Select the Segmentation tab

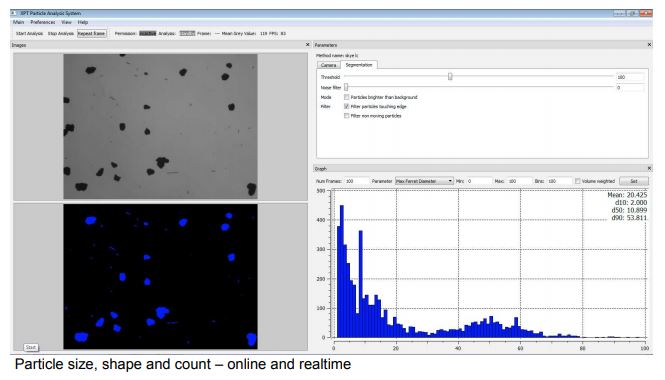tap(359, 65)
